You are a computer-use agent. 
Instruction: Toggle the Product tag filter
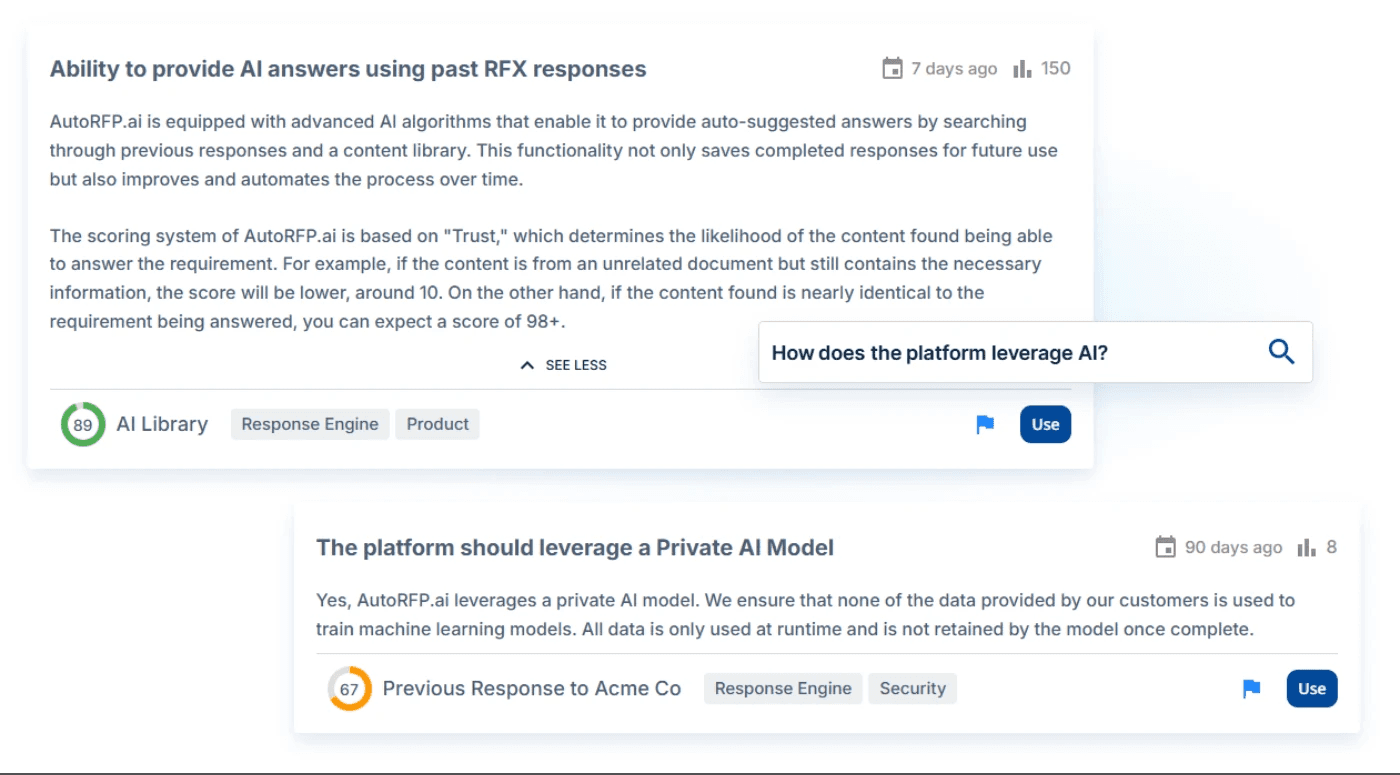[x=437, y=424]
